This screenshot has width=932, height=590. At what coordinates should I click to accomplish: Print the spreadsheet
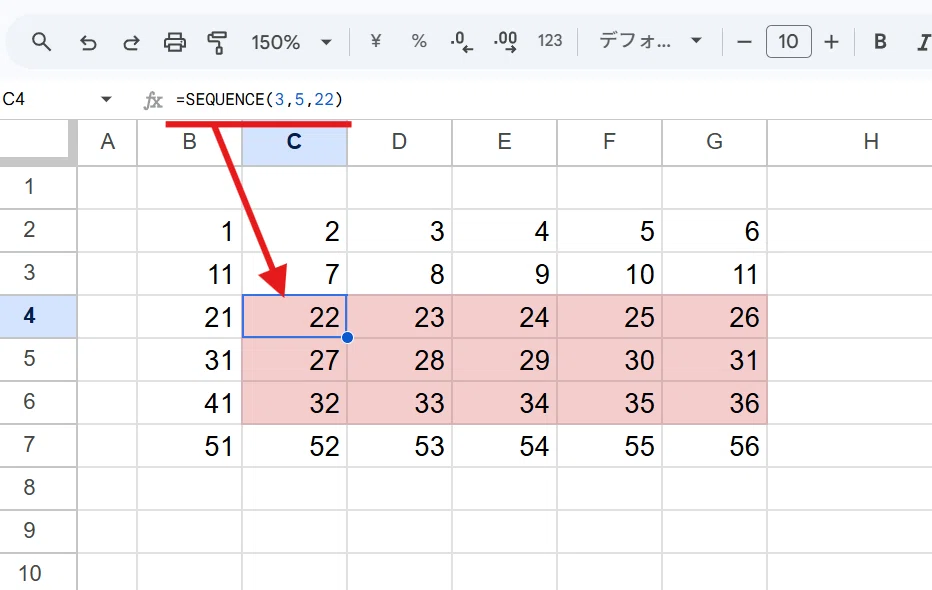click(175, 42)
